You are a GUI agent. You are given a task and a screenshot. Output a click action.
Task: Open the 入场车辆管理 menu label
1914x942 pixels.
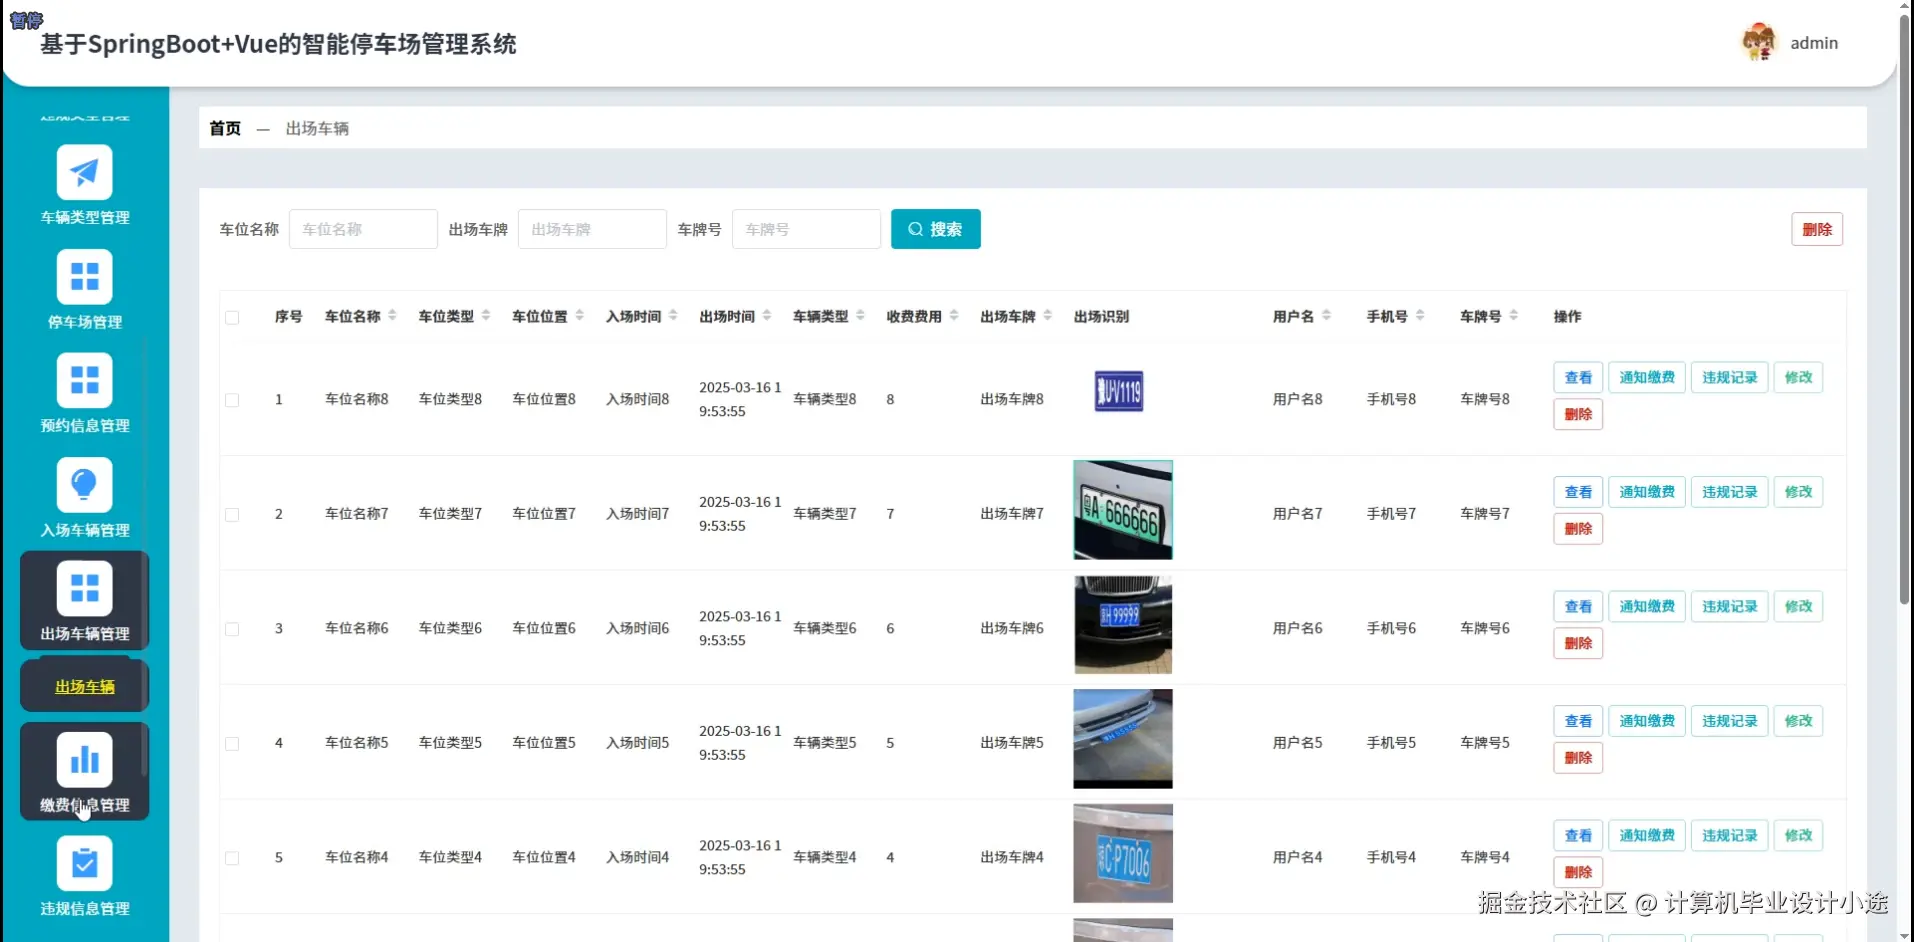pos(85,530)
